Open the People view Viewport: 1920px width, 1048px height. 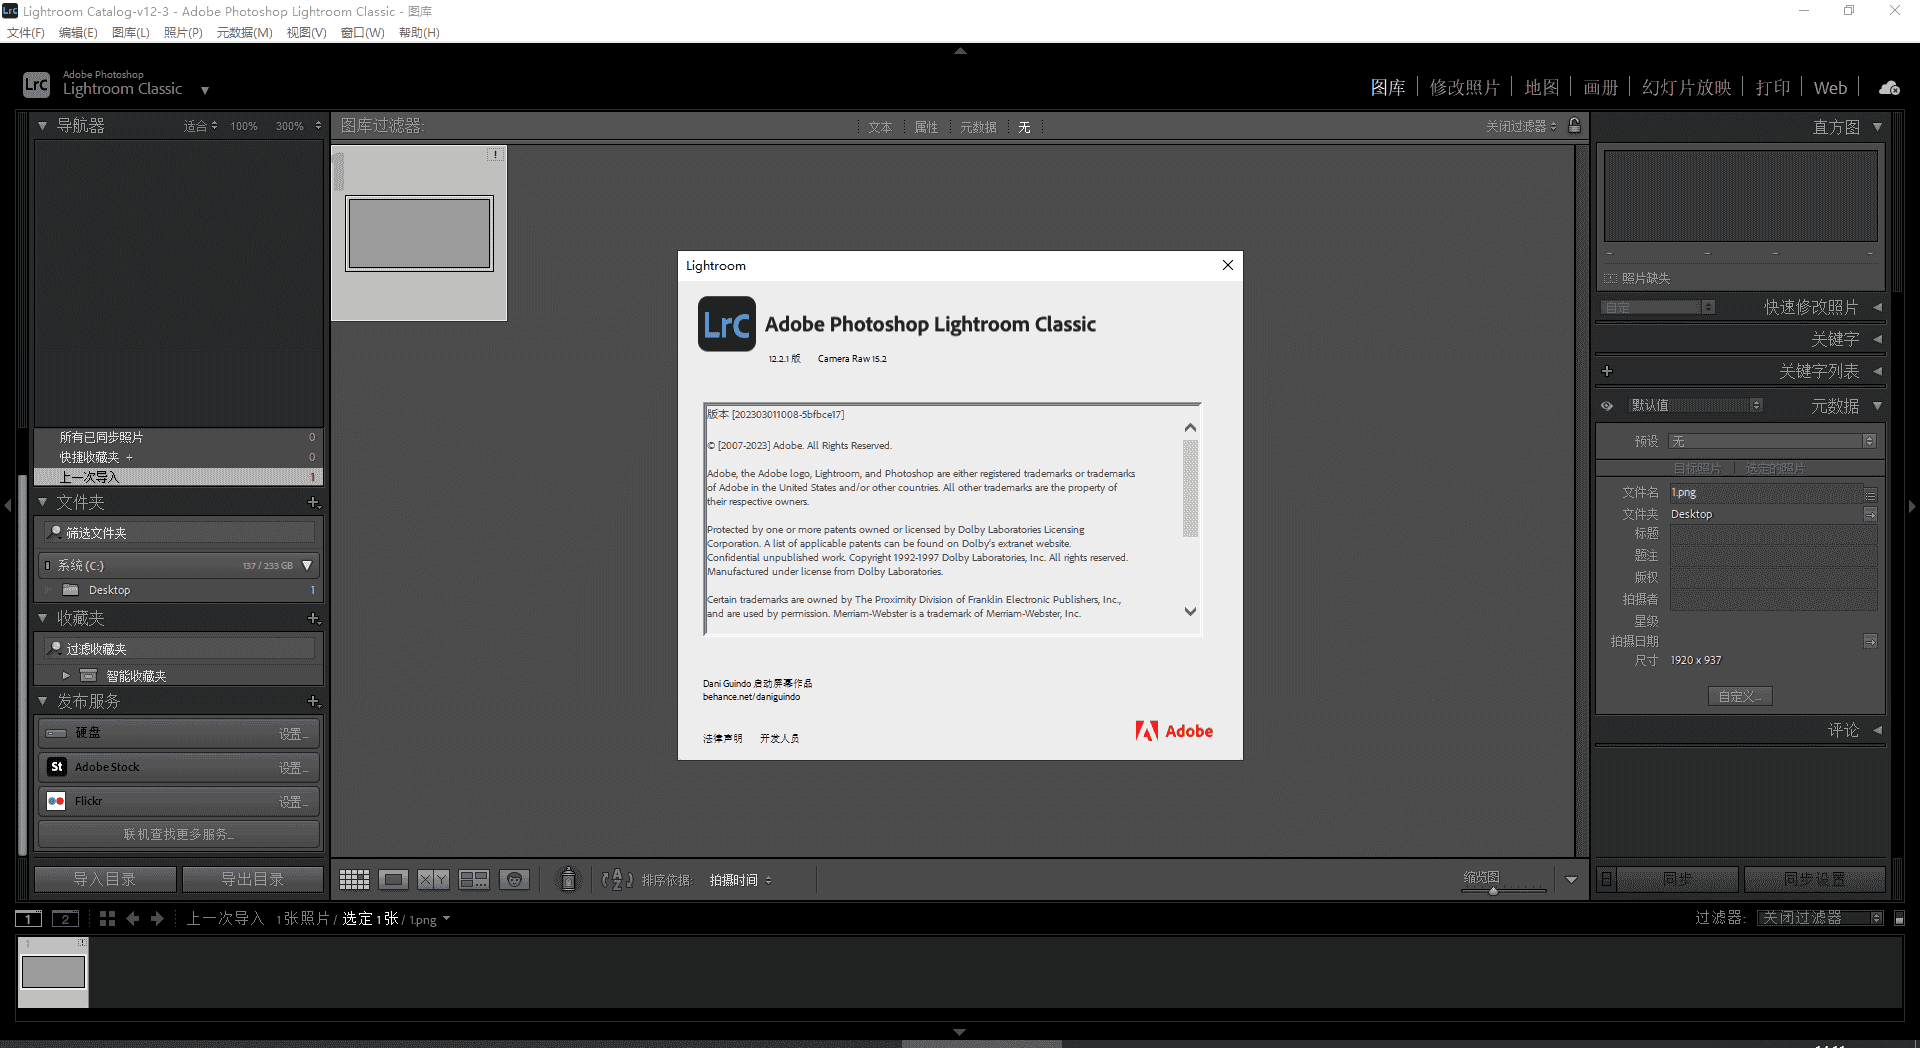(514, 879)
